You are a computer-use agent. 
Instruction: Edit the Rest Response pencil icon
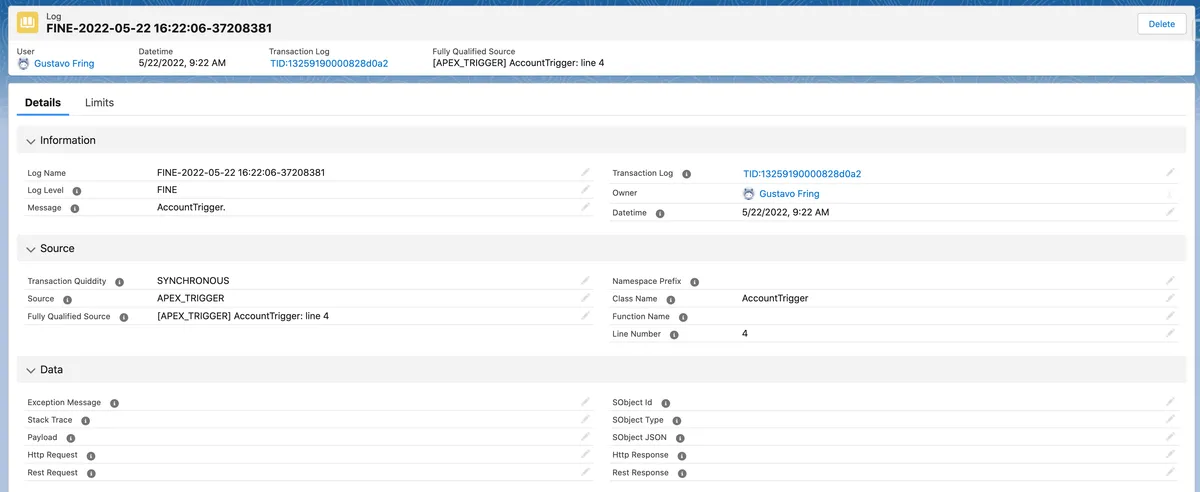coord(1170,472)
